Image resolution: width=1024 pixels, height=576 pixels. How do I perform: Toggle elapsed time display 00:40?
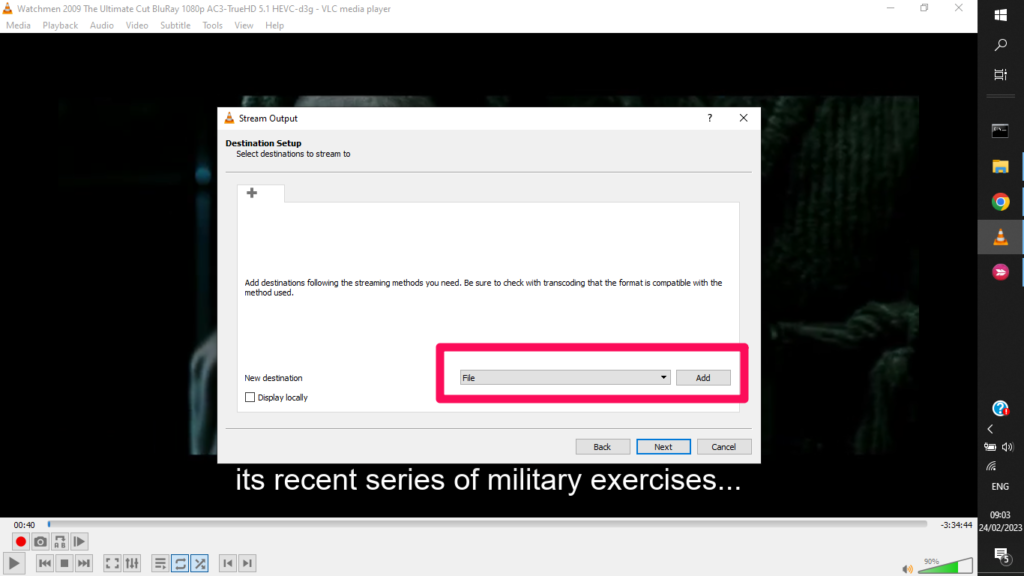click(24, 525)
